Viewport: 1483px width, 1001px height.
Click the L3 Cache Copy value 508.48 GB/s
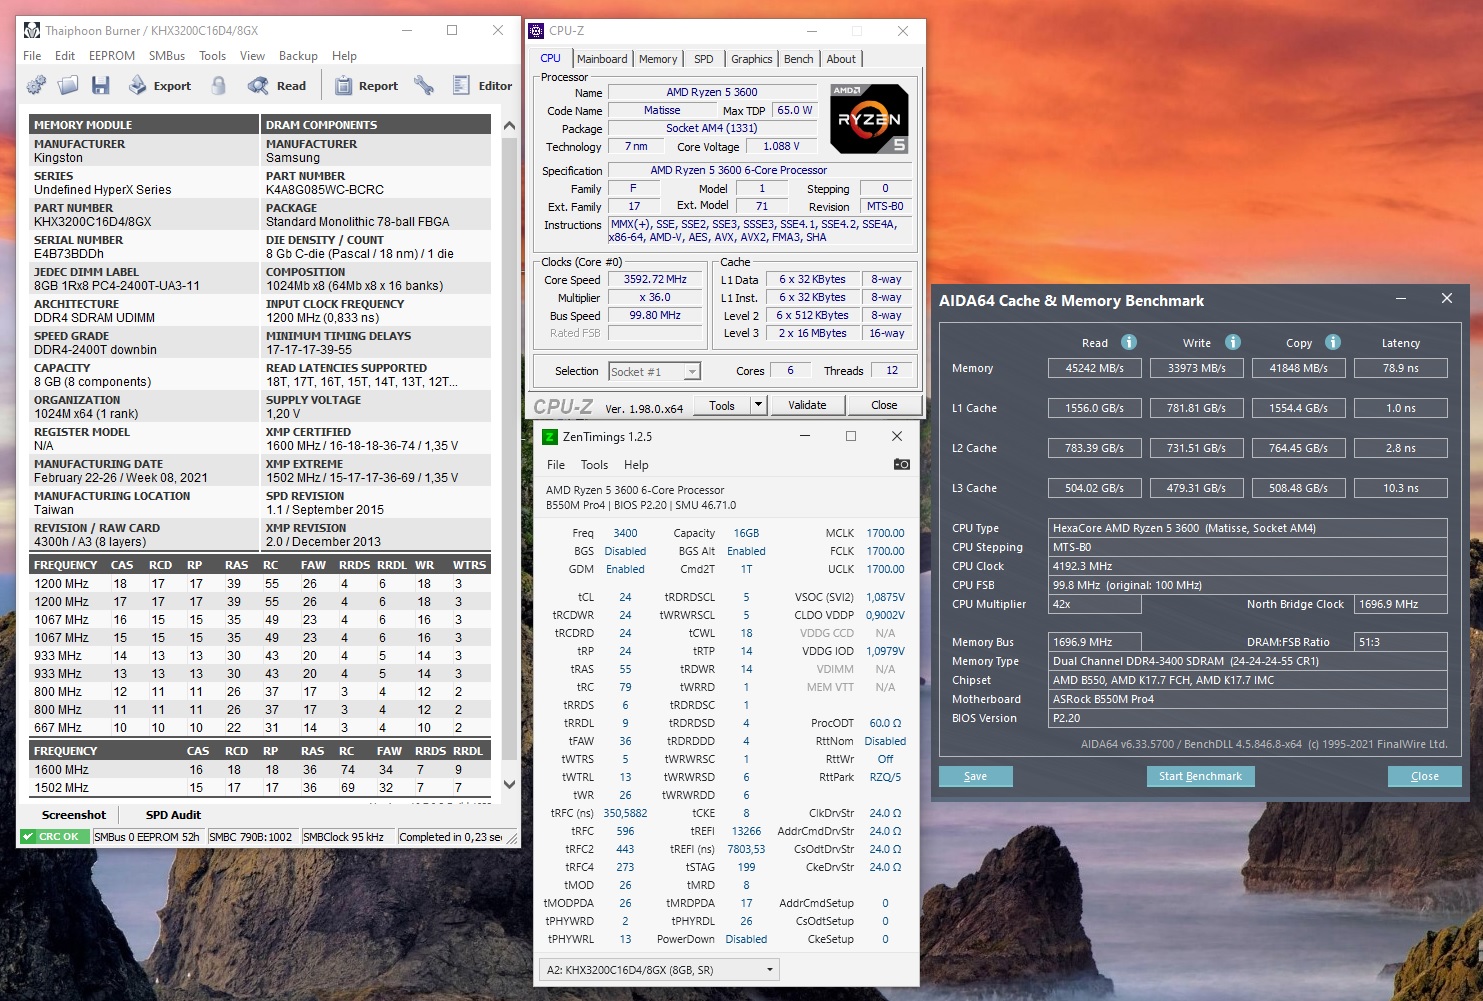click(x=1298, y=488)
